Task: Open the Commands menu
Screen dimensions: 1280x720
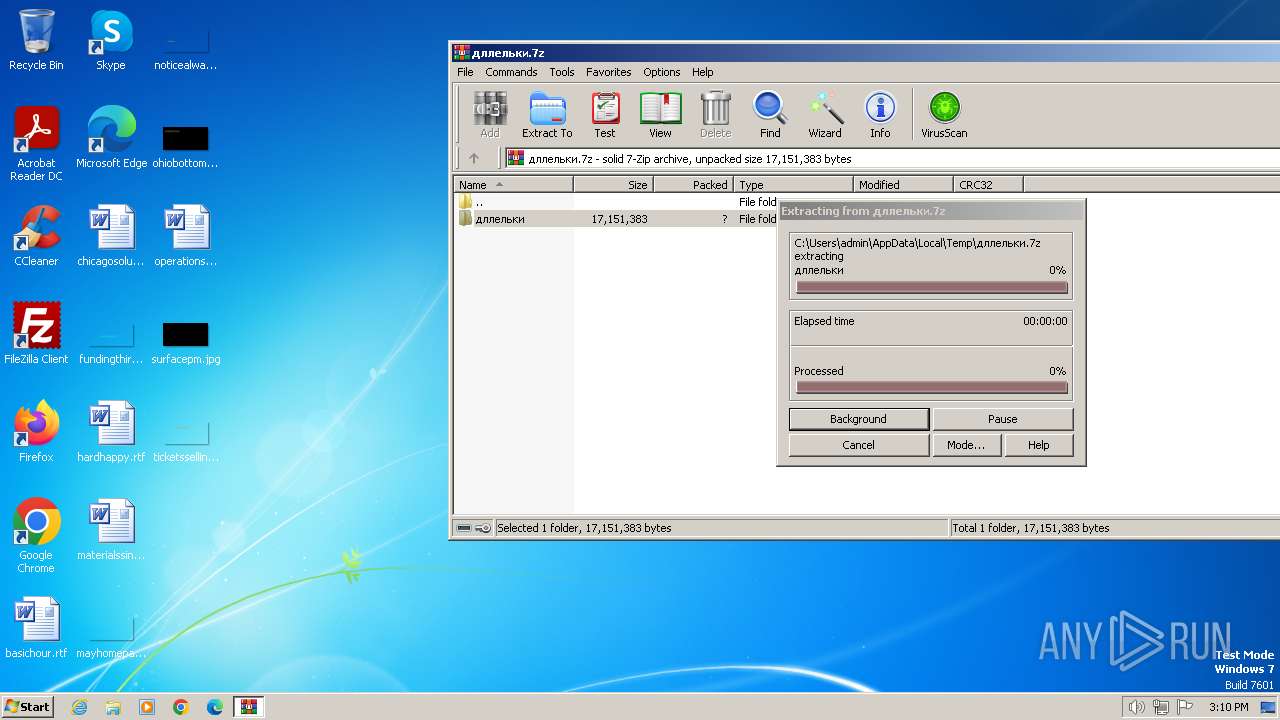Action: click(511, 72)
